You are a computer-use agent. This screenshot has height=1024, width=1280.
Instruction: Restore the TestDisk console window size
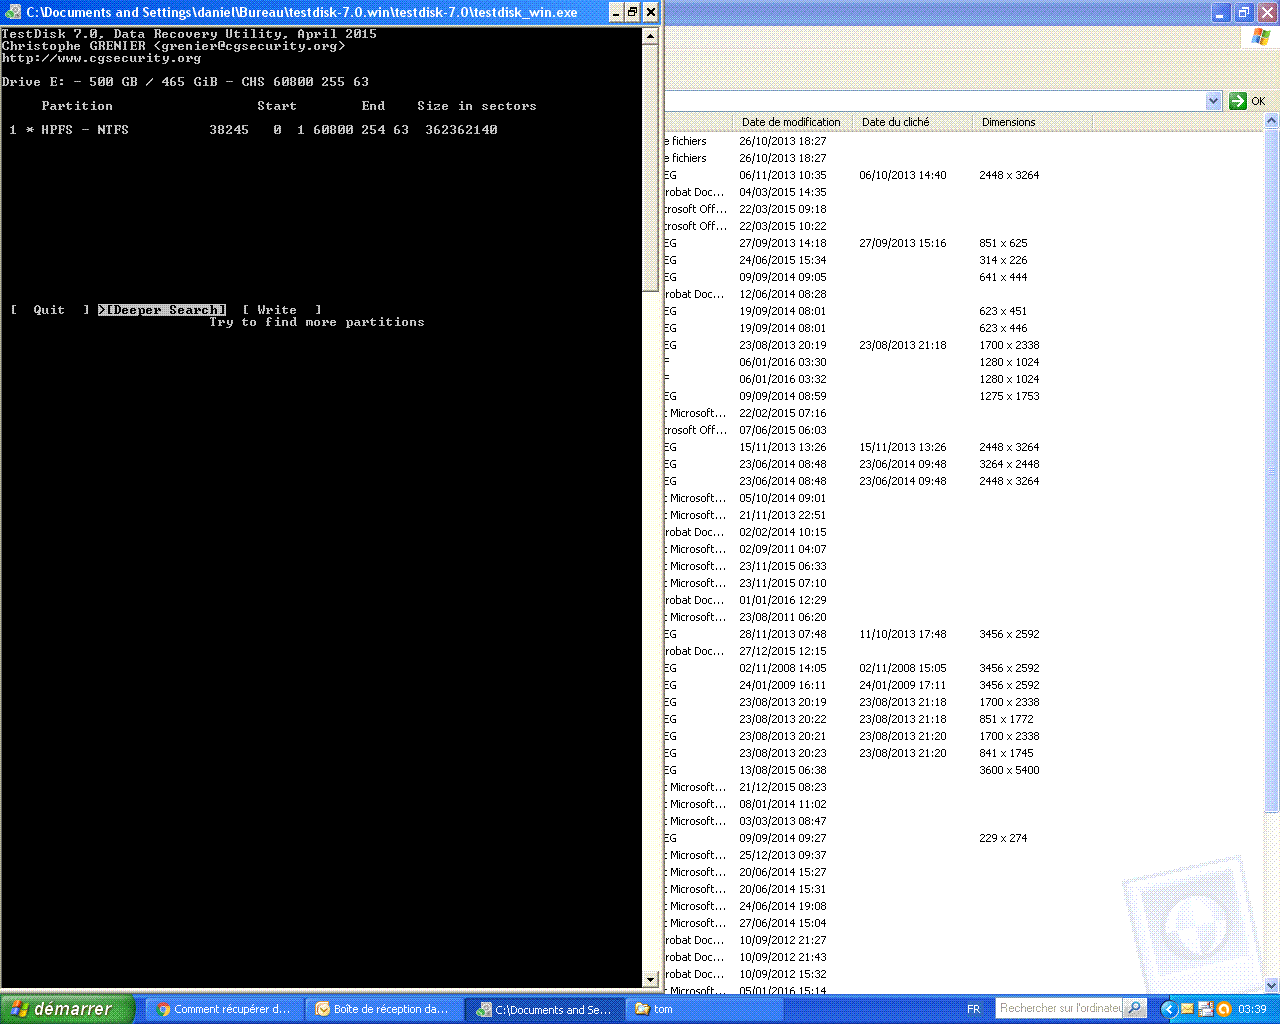point(632,12)
